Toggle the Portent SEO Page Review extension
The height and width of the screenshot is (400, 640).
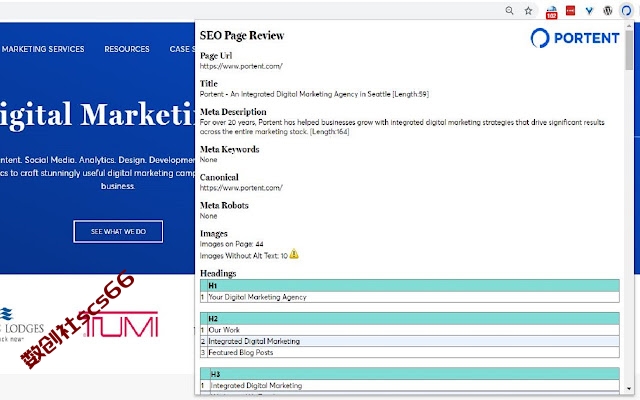626,11
